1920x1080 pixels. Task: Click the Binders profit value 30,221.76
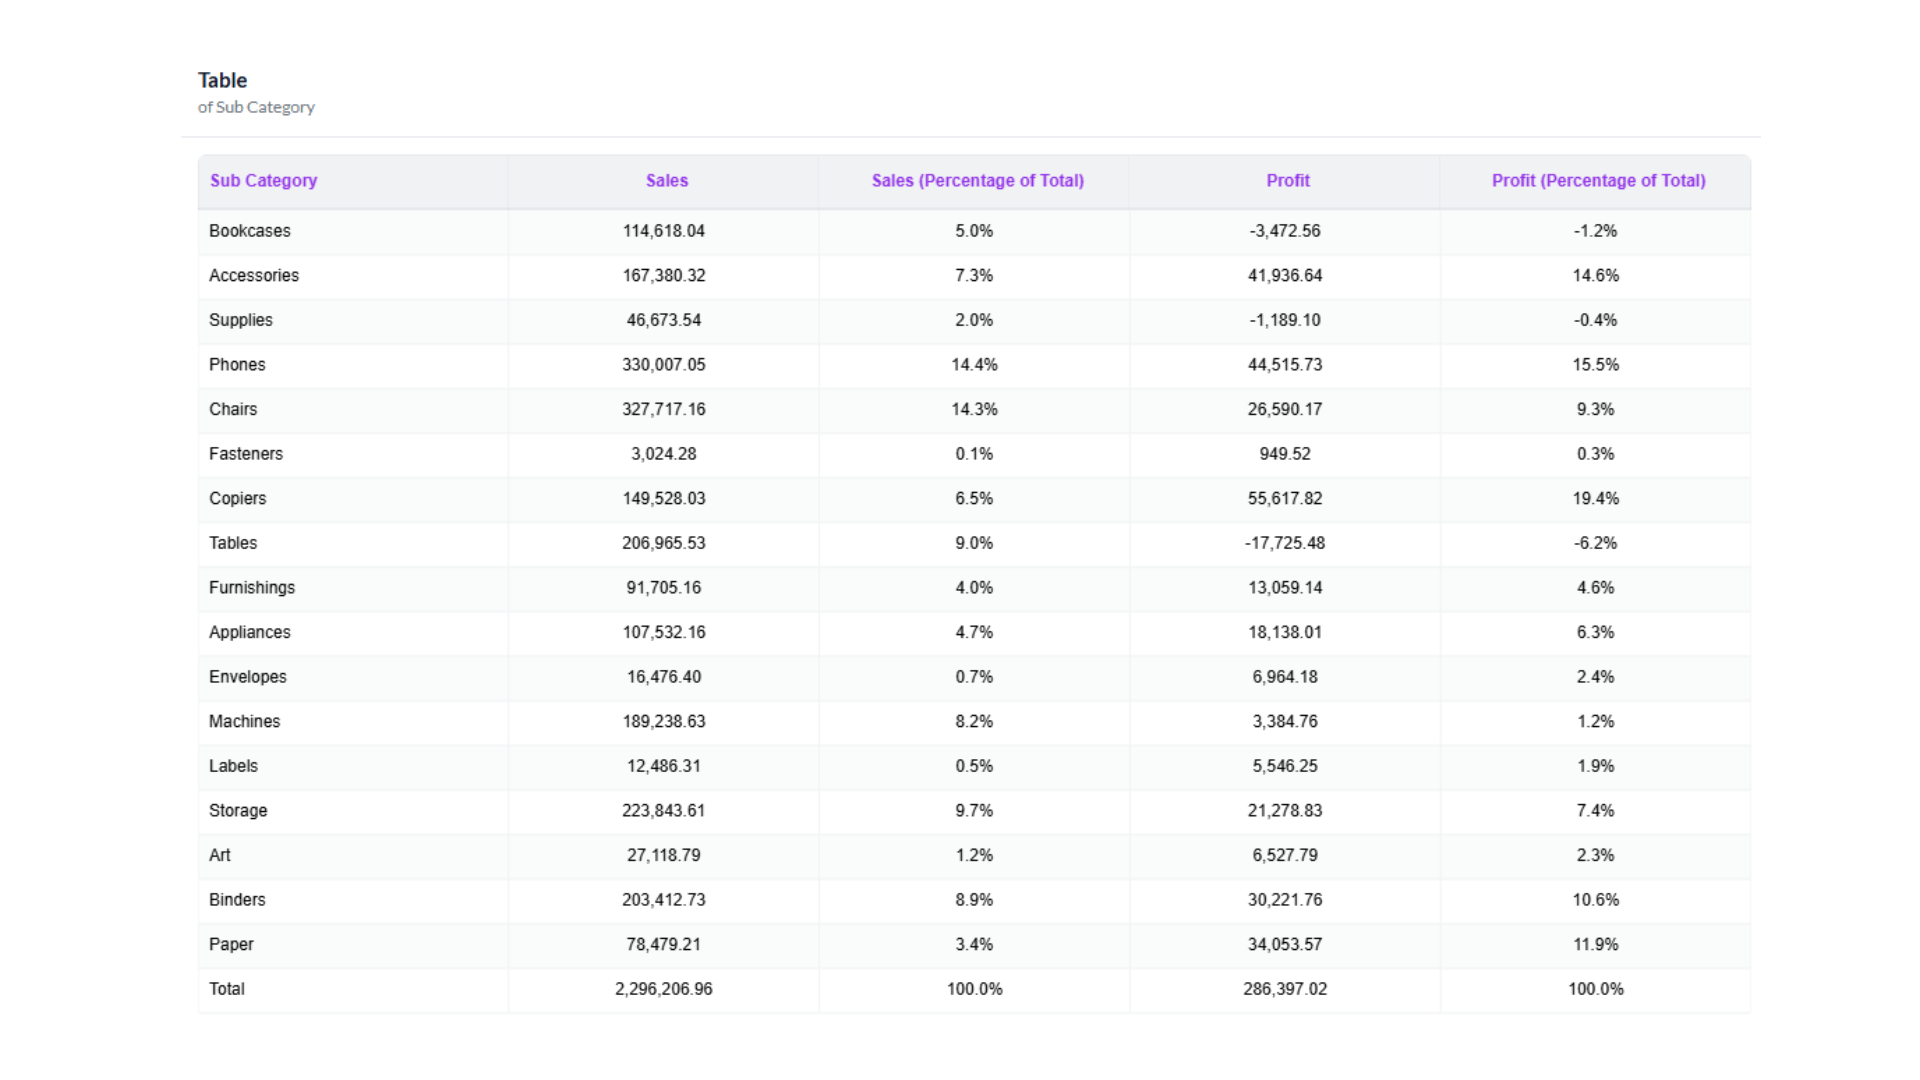pyautogui.click(x=1285, y=900)
